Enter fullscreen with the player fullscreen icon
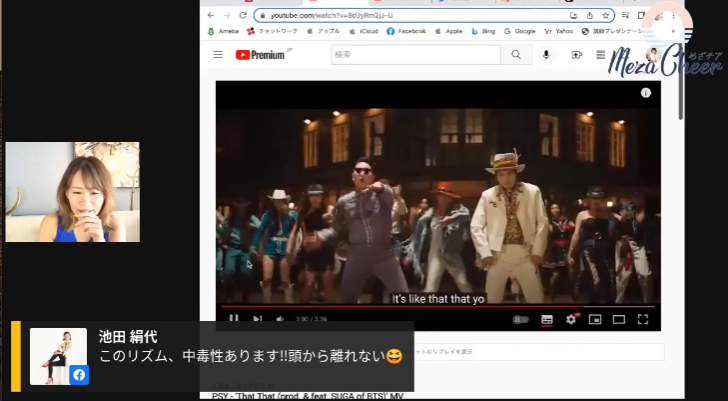The height and width of the screenshot is (401, 728). tap(643, 319)
